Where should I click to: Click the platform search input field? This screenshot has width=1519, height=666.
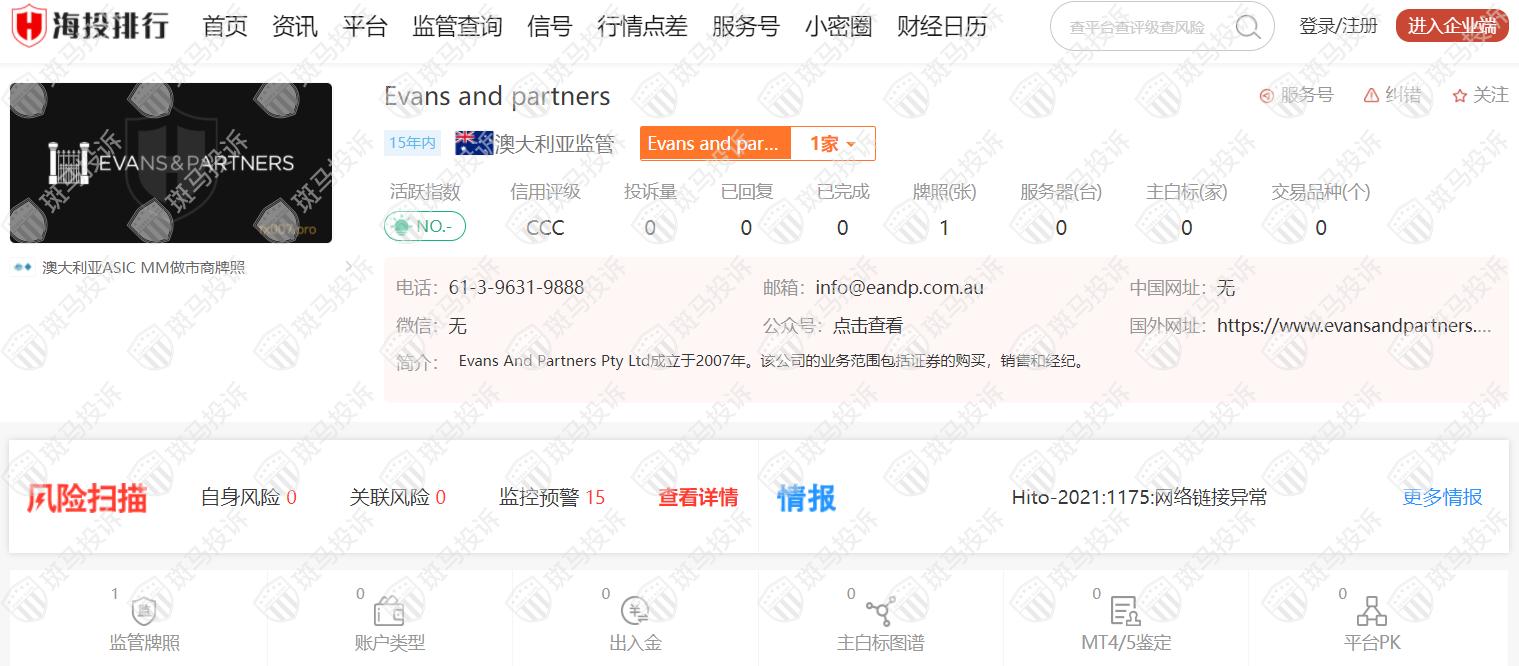[x=1140, y=27]
